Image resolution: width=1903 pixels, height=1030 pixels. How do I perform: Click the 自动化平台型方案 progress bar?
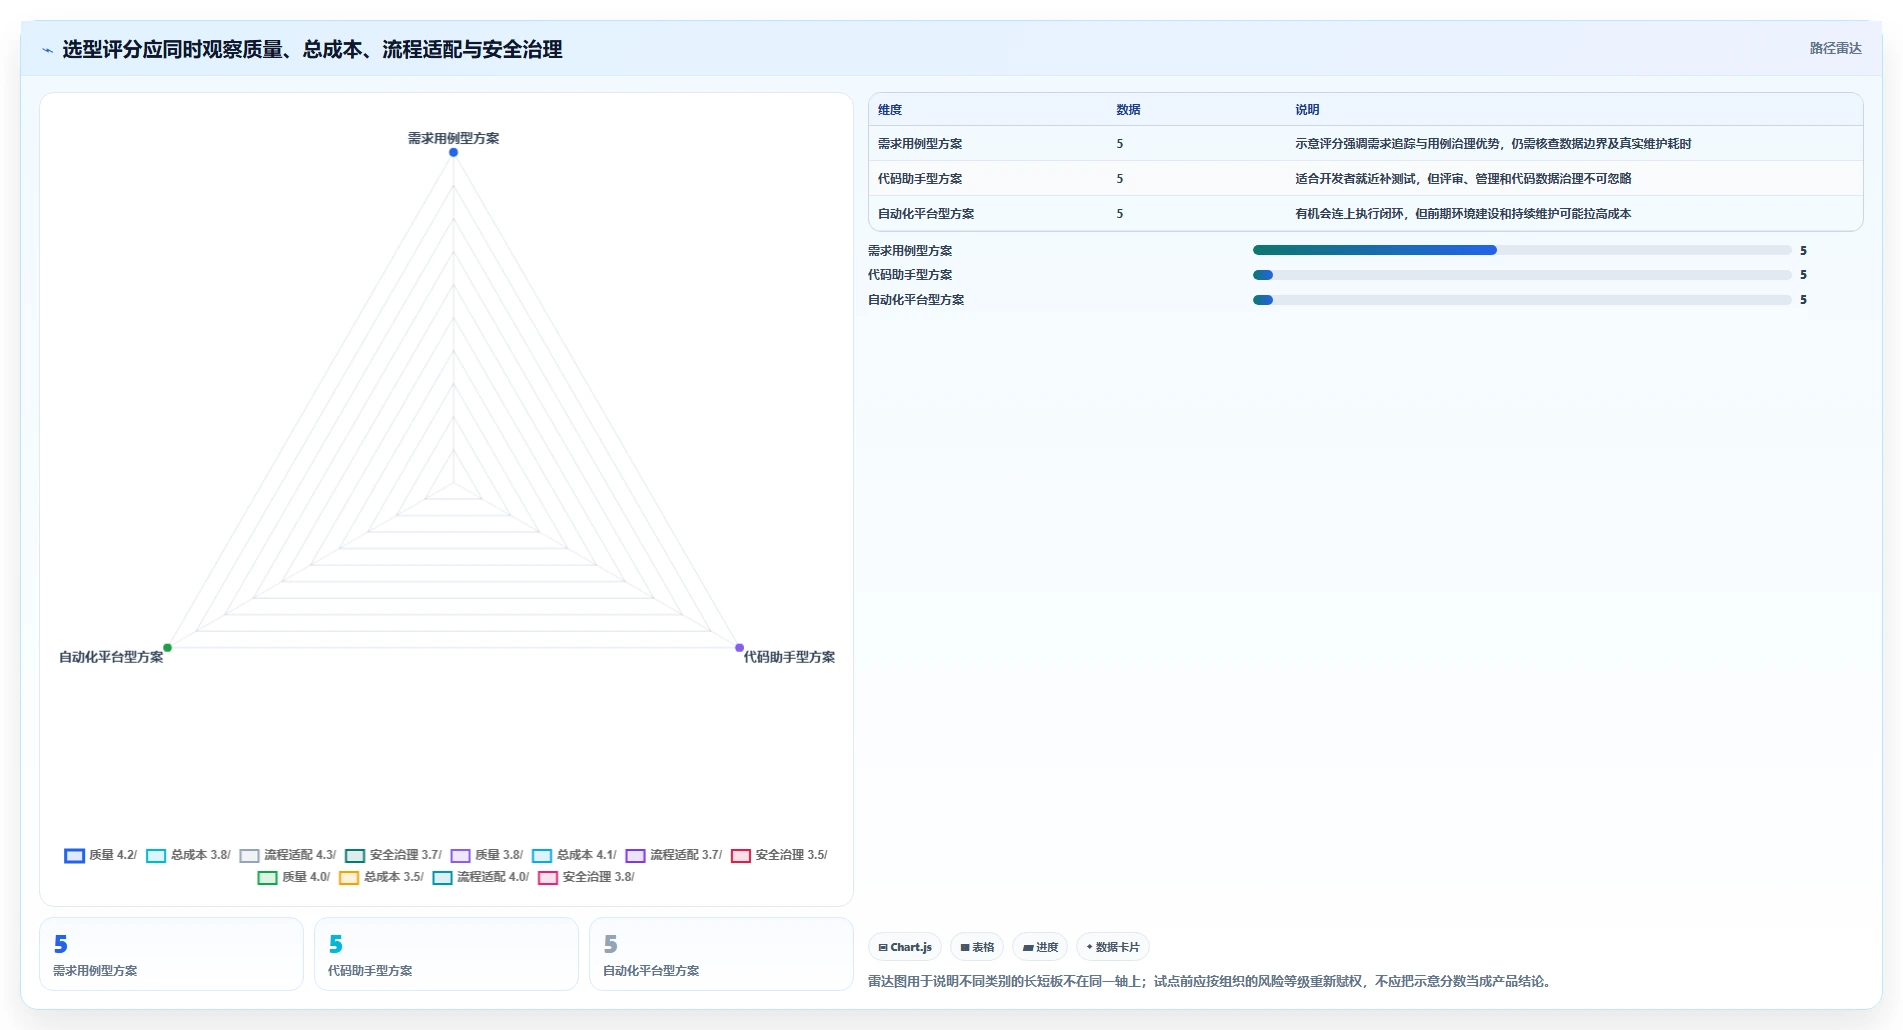(1522, 300)
